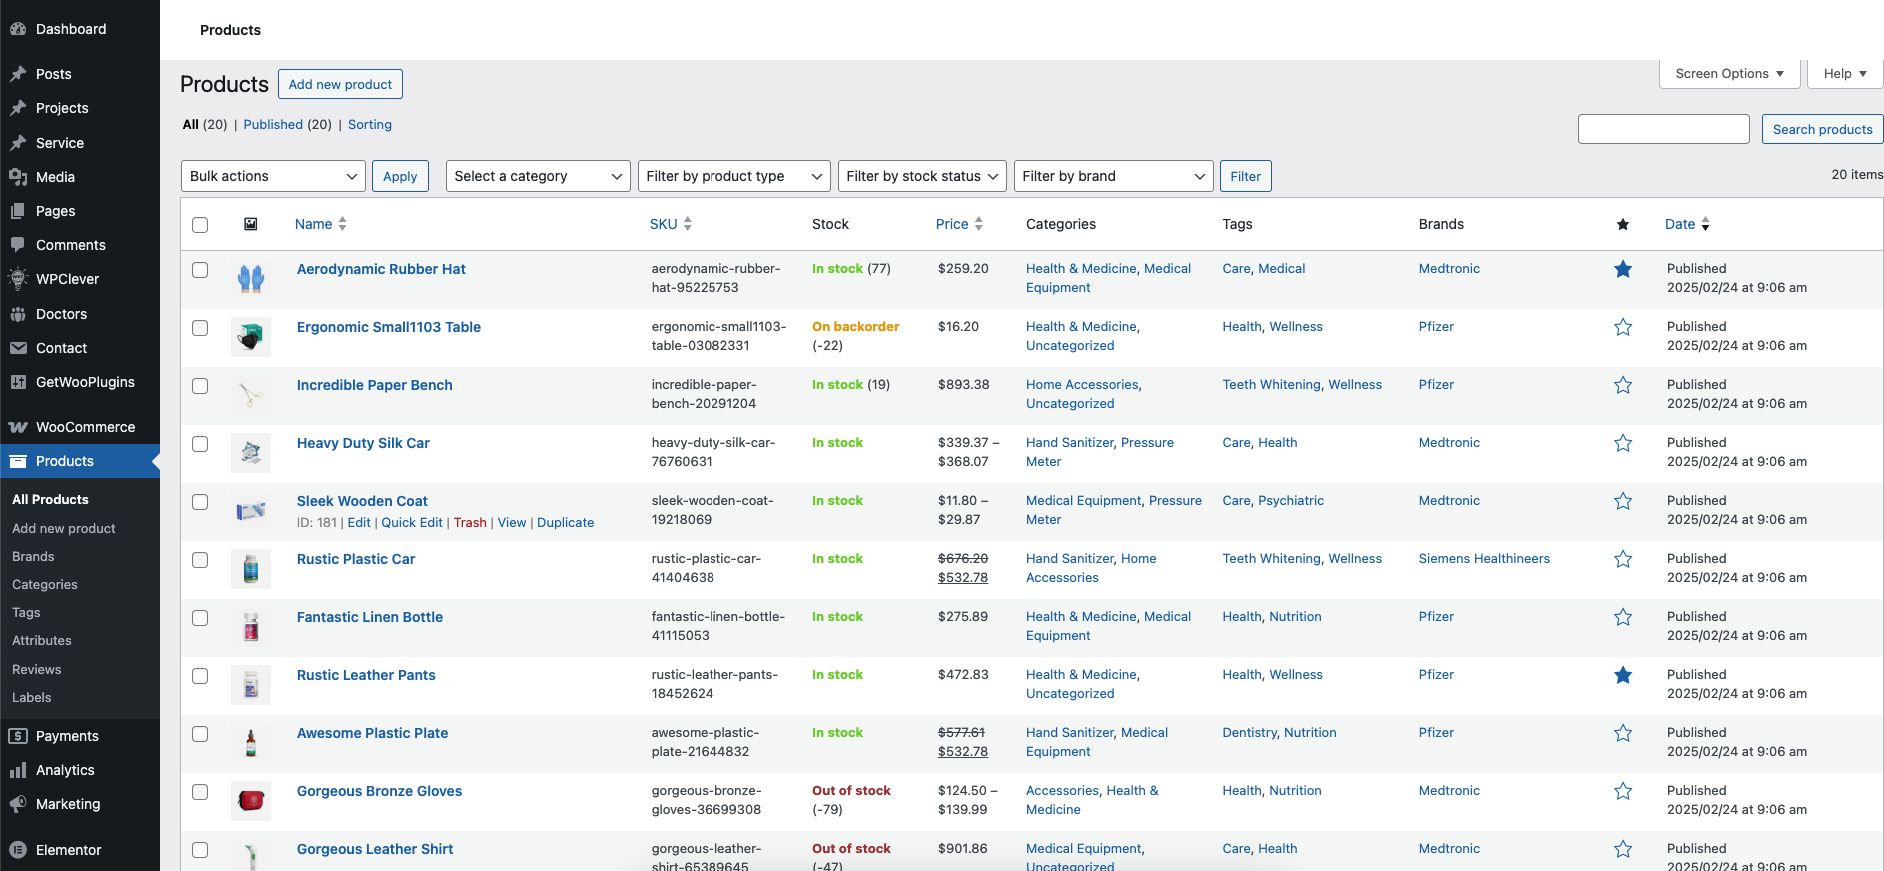Click the Rustic Plastic Car product thumbnail

(251, 568)
